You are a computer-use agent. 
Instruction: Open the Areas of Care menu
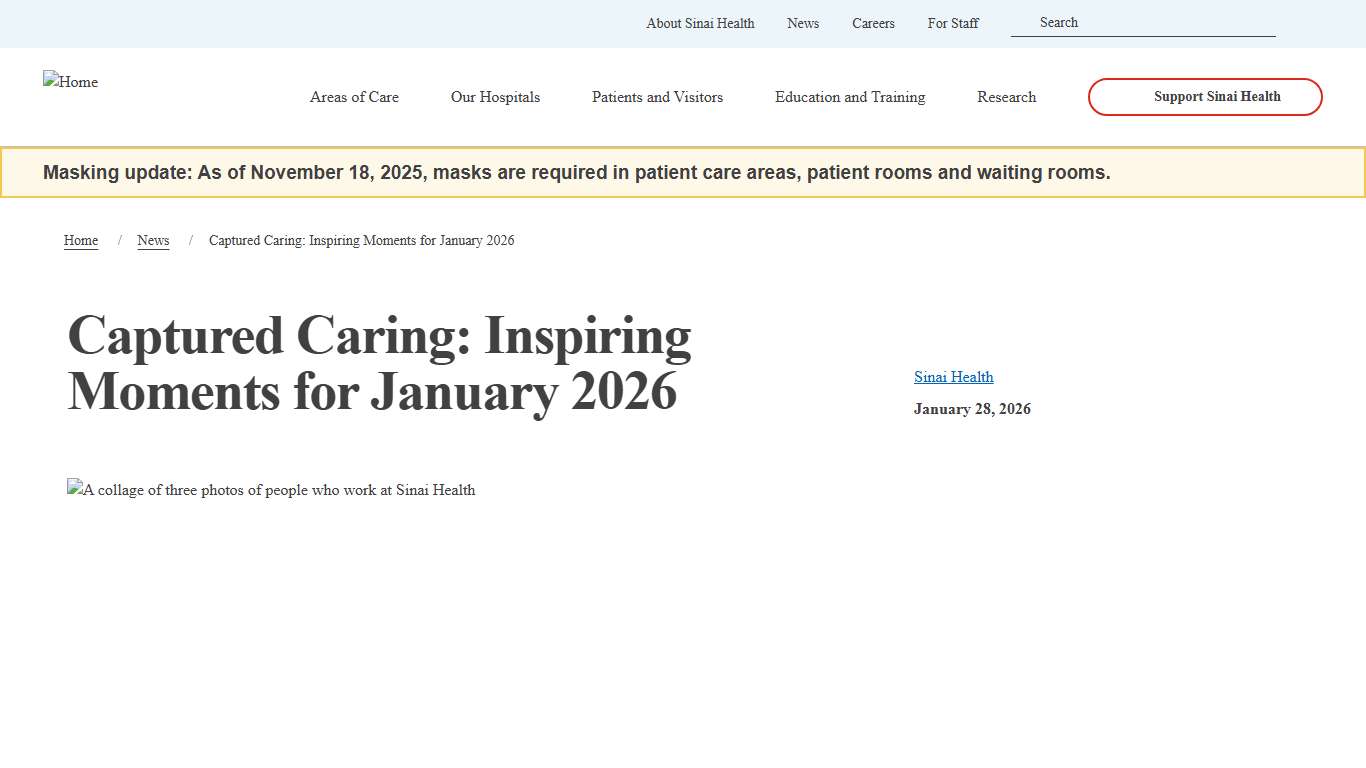click(354, 97)
